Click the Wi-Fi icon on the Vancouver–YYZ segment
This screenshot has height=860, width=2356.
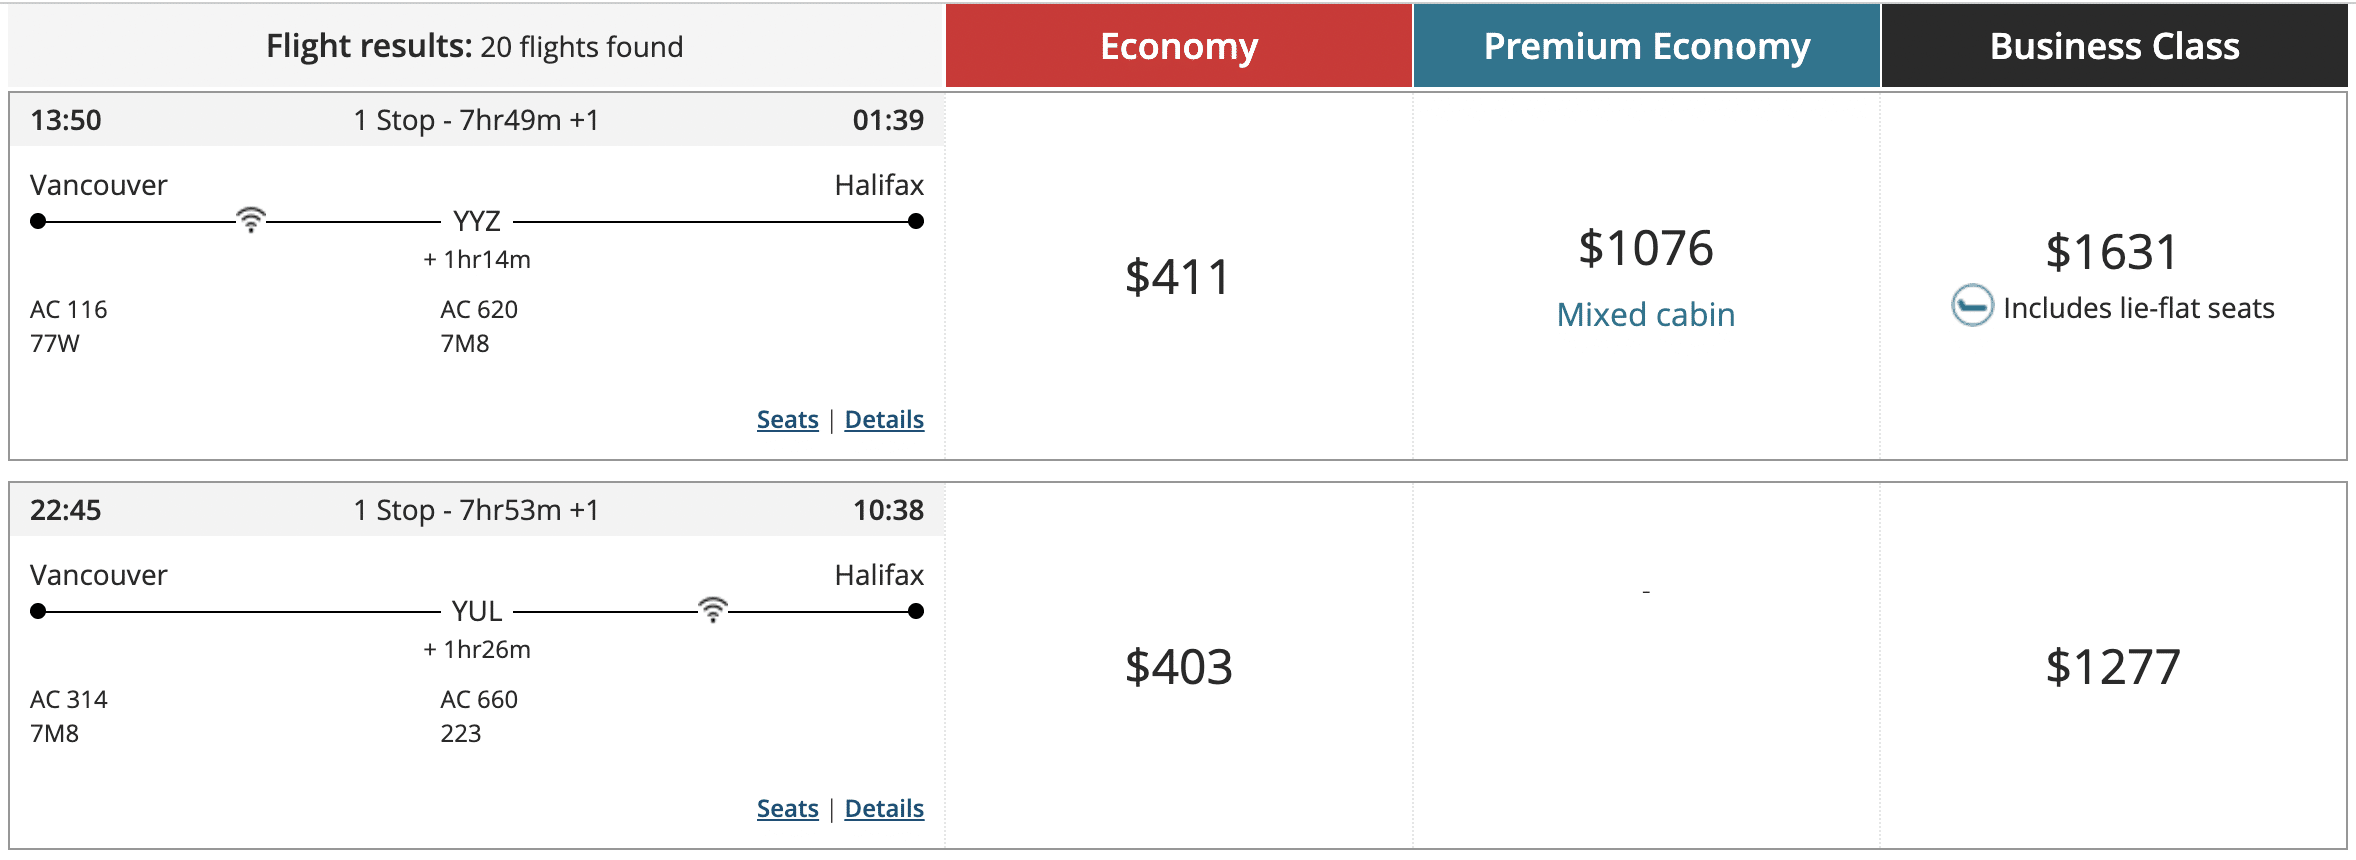pos(251,219)
